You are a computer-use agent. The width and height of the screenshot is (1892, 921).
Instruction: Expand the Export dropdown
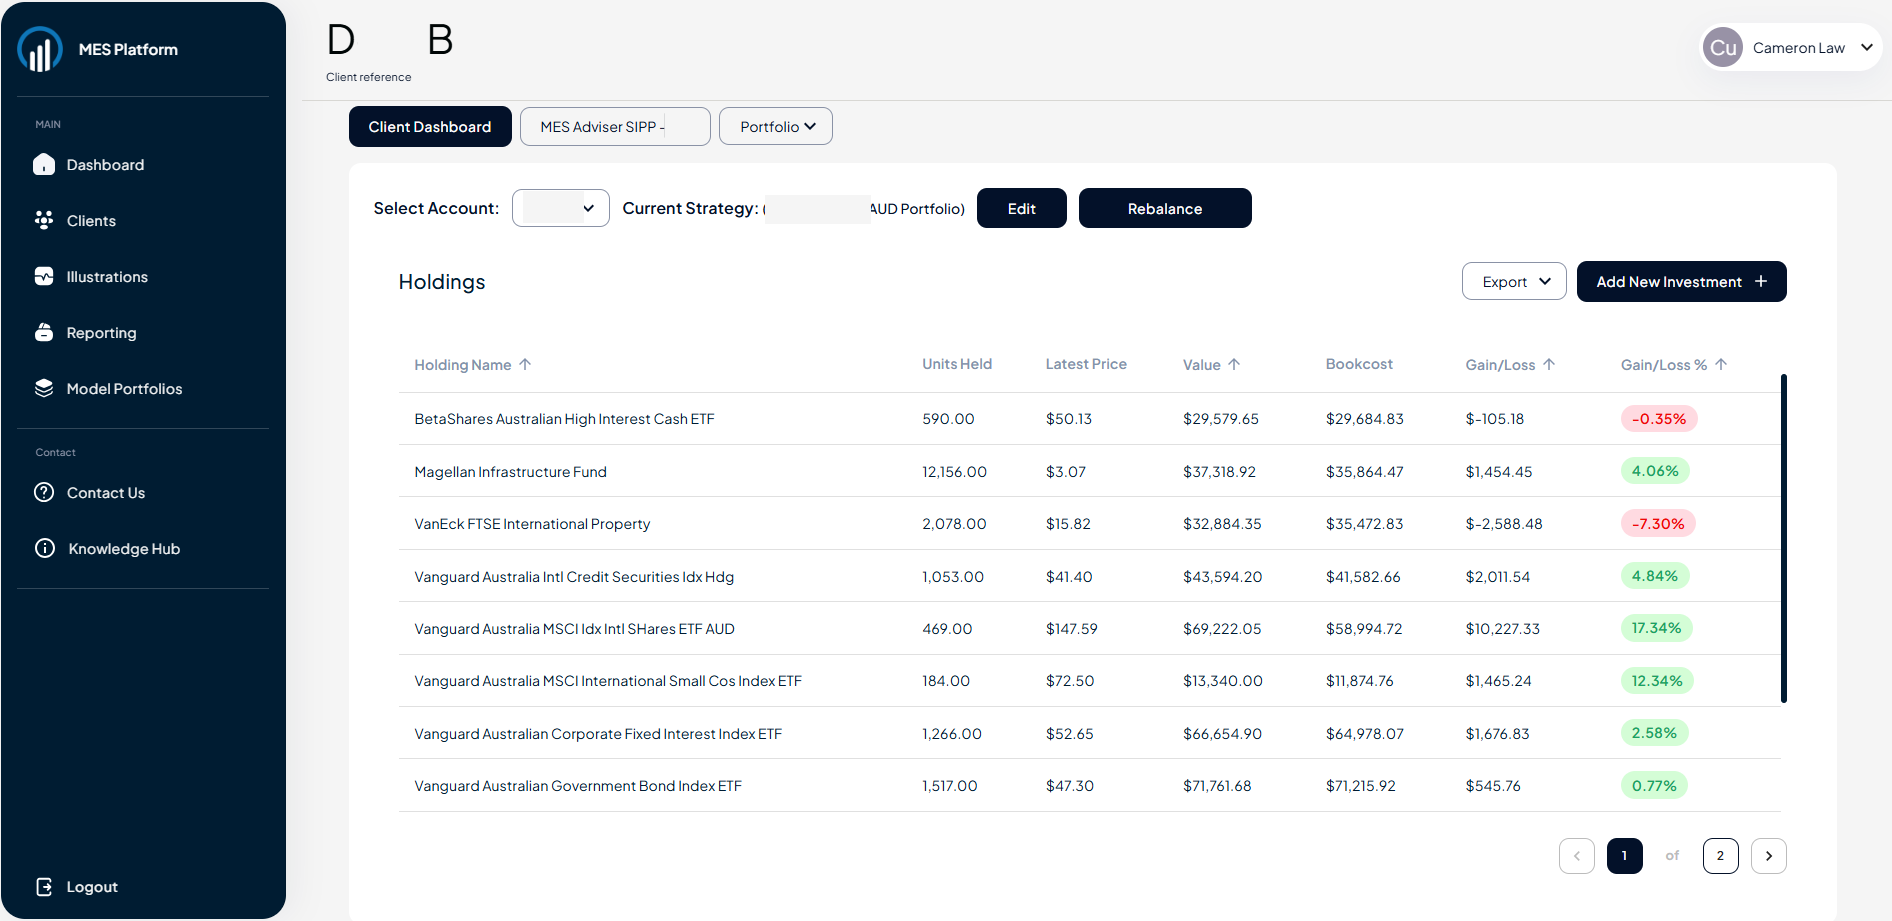[1514, 282]
